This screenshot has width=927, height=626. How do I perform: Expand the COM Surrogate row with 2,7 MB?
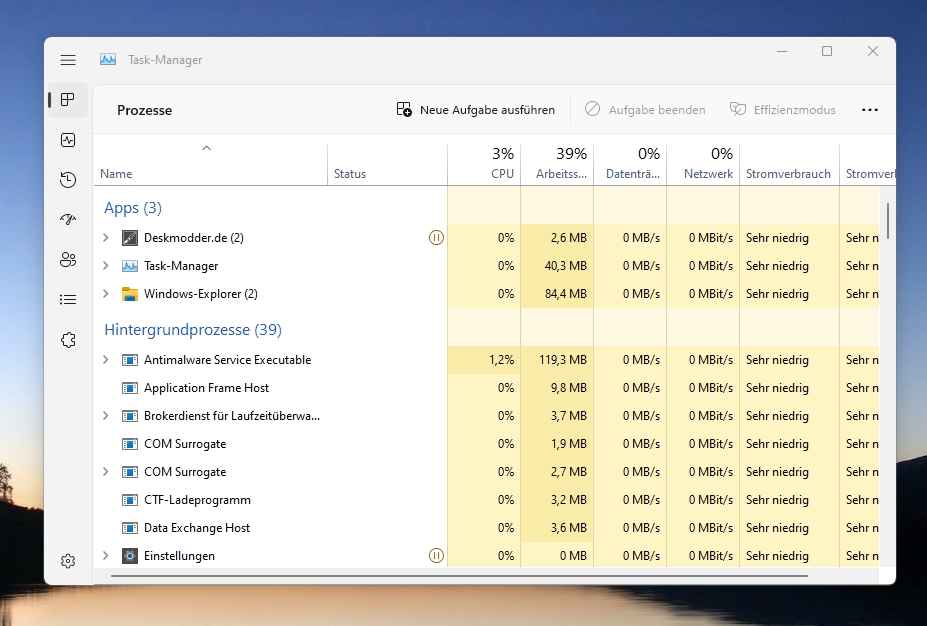click(106, 472)
